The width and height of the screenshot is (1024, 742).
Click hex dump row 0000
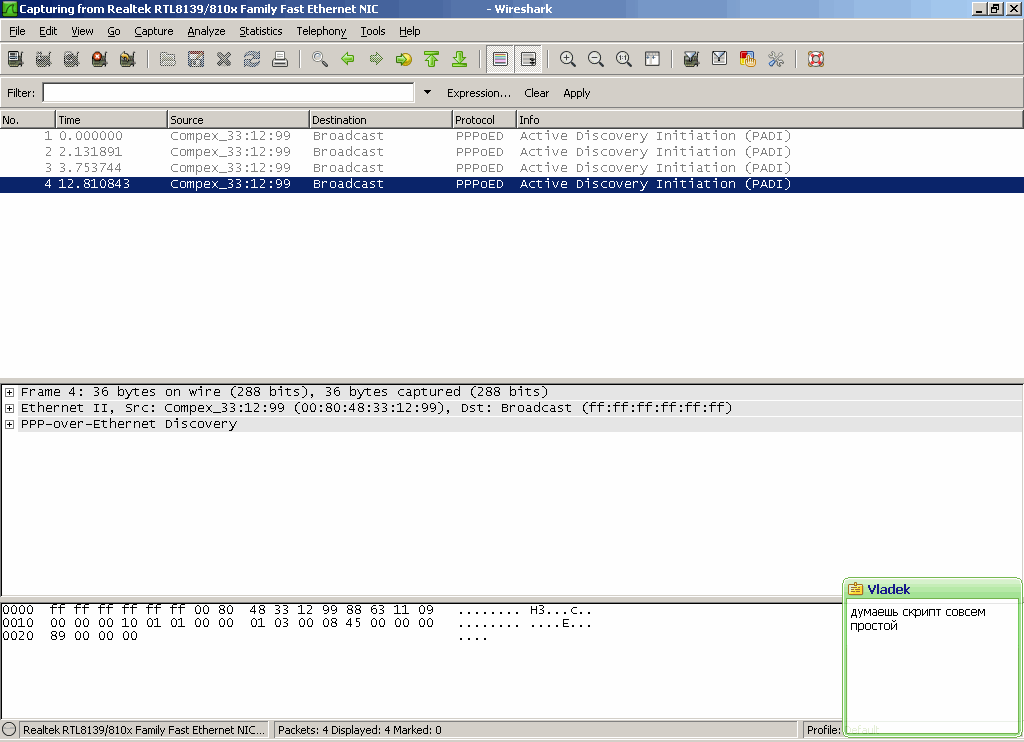(x=297, y=610)
